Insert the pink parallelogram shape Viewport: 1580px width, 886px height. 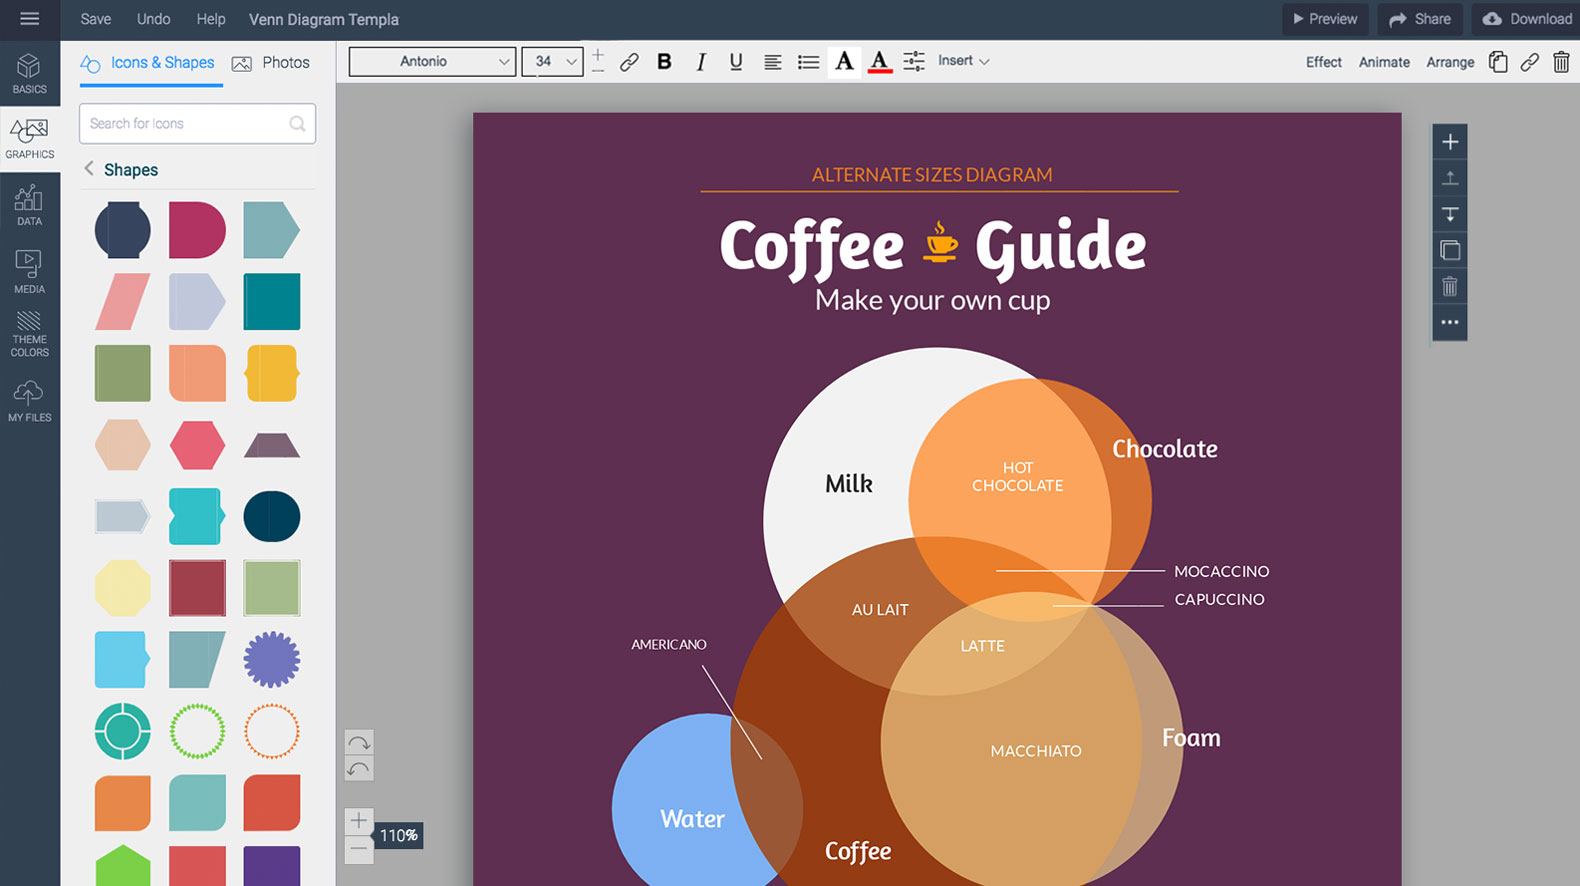(123, 302)
